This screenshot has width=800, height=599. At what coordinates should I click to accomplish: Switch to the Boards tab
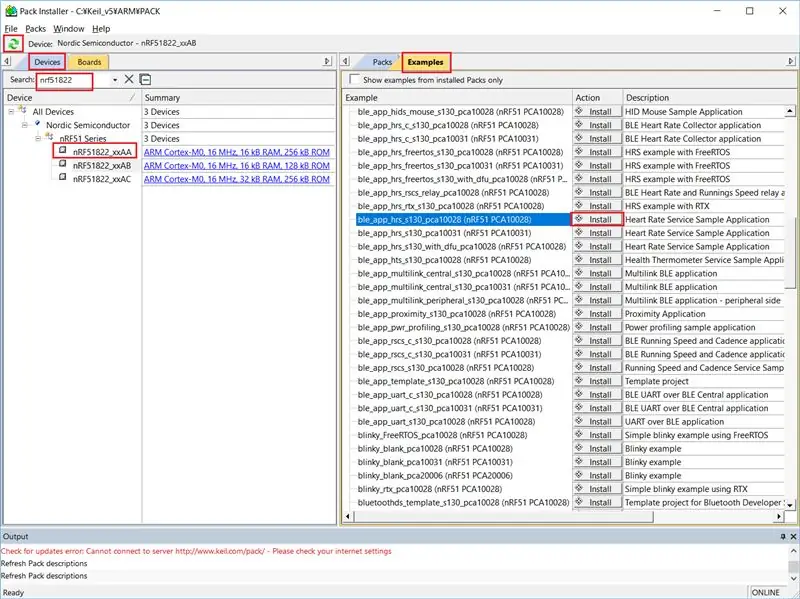[x=89, y=62]
